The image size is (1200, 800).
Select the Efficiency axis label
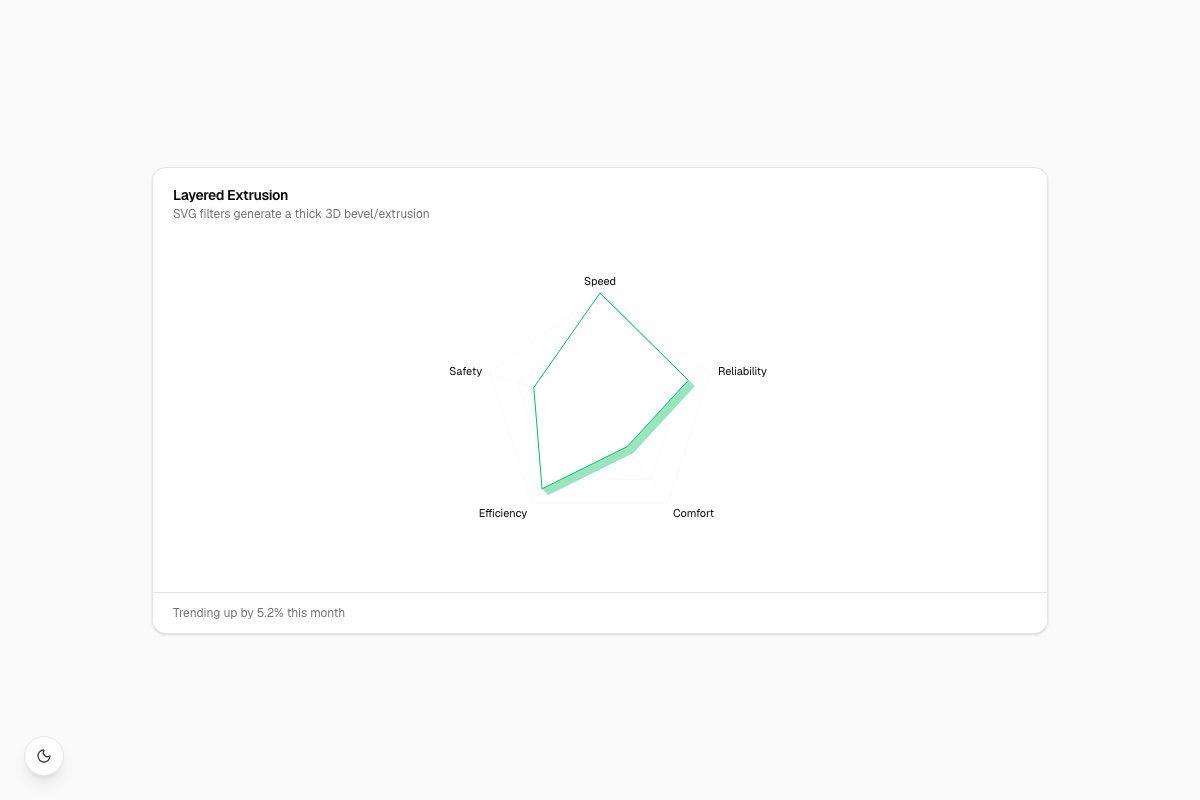[x=503, y=513]
